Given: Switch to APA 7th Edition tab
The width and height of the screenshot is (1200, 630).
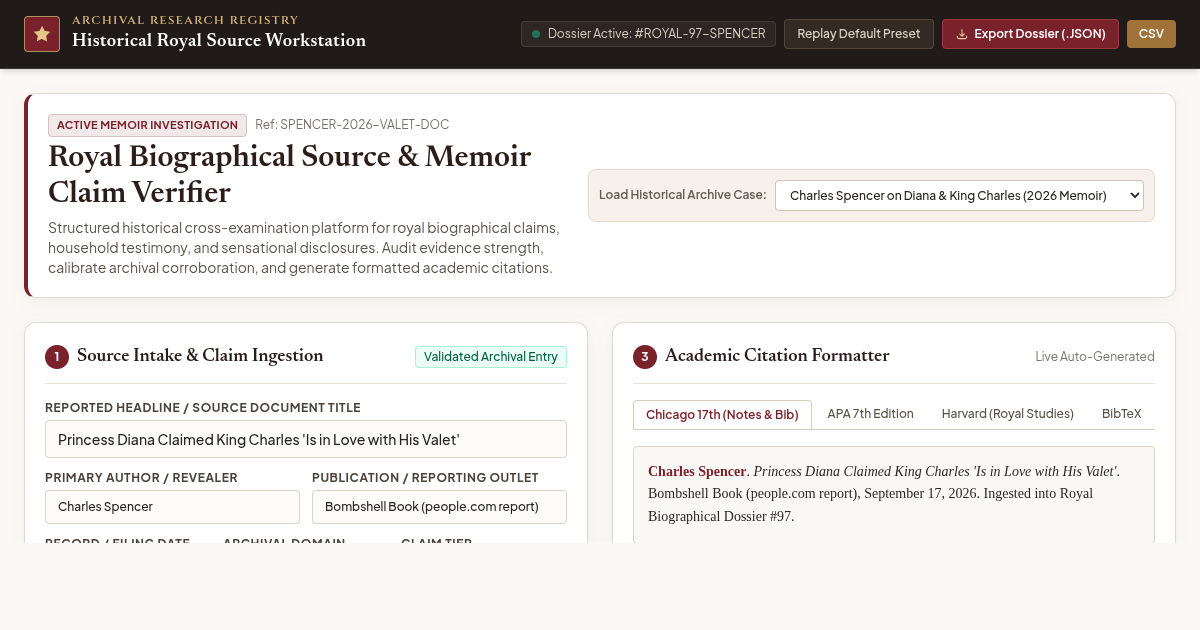Looking at the screenshot, I should pyautogui.click(x=870, y=414).
